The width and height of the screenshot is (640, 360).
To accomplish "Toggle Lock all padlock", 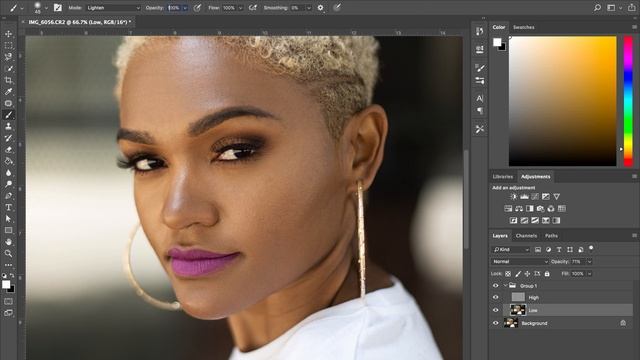I will click(x=547, y=274).
